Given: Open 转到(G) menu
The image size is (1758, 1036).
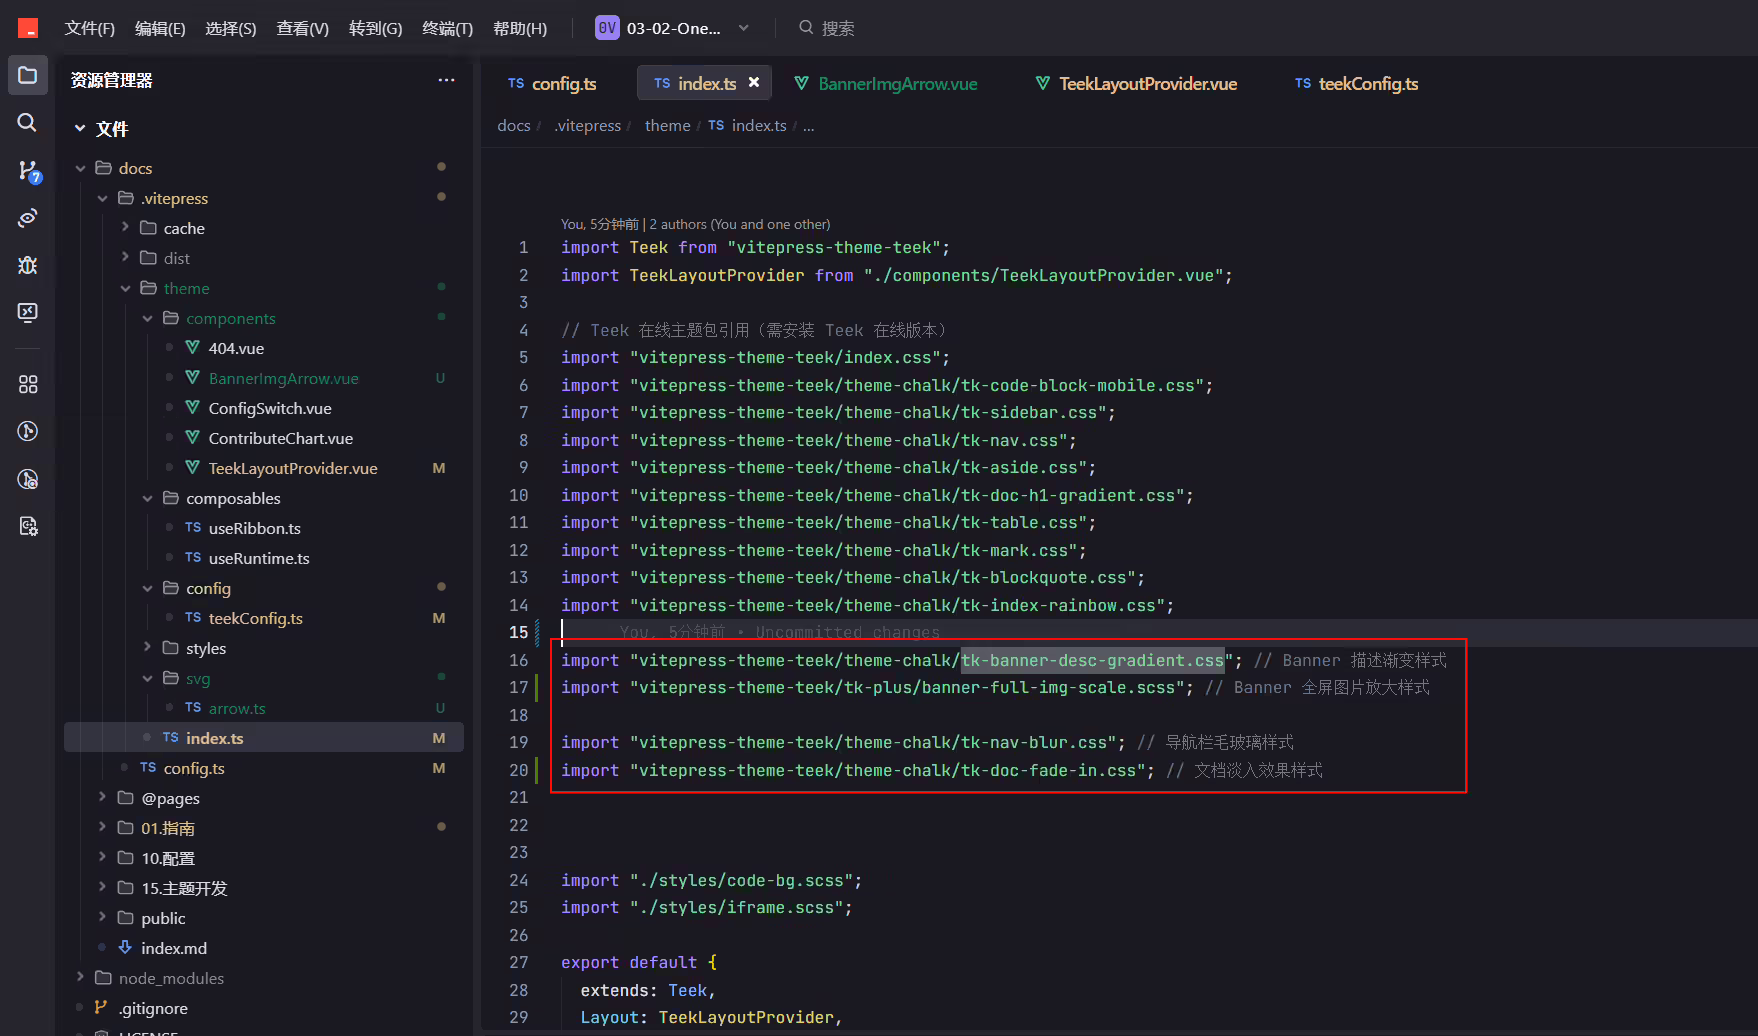Looking at the screenshot, I should pos(375,28).
